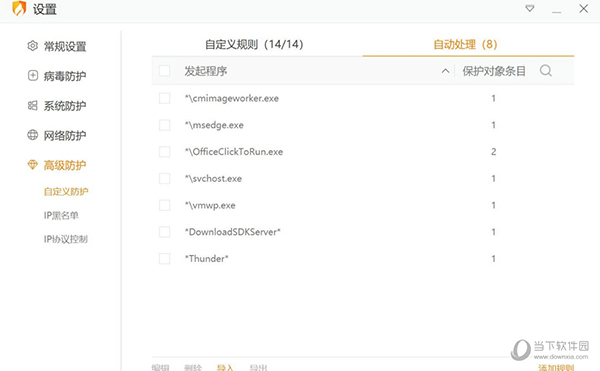Switch to 自定义规则 (14/14) tab
Screen dimensions: 600x371
(x=254, y=44)
